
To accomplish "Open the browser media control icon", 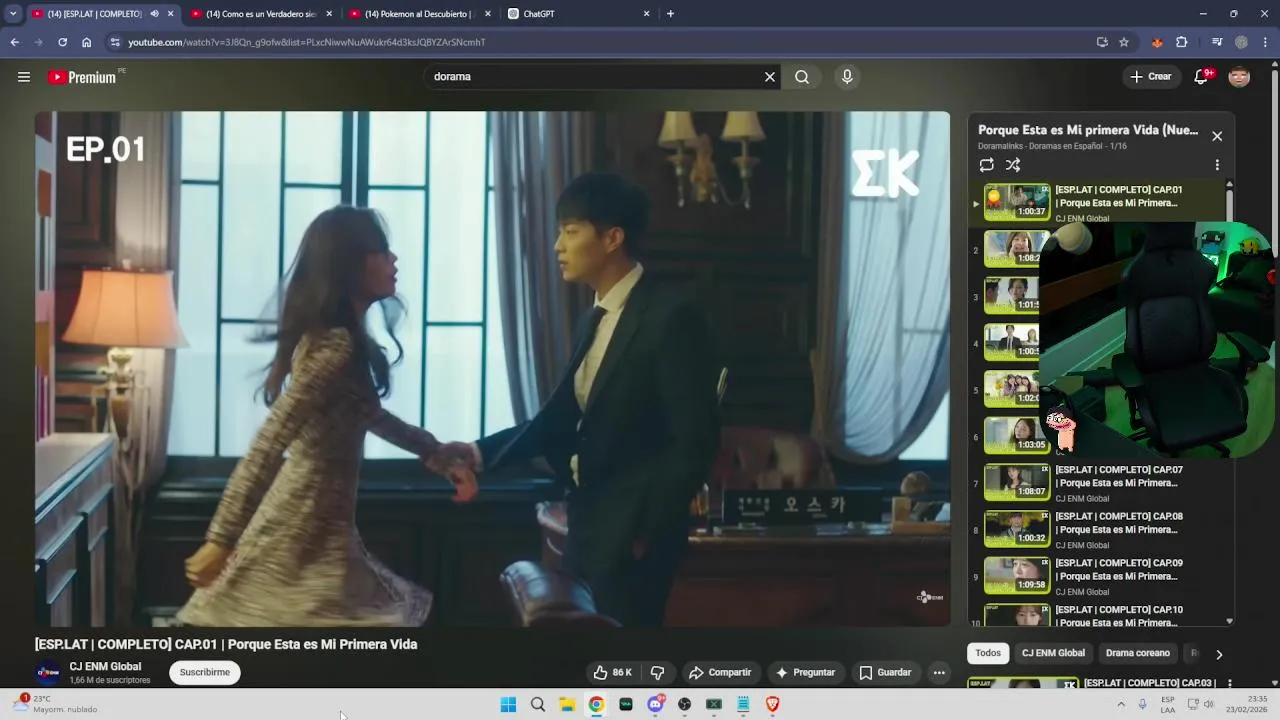I will (x=1217, y=42).
